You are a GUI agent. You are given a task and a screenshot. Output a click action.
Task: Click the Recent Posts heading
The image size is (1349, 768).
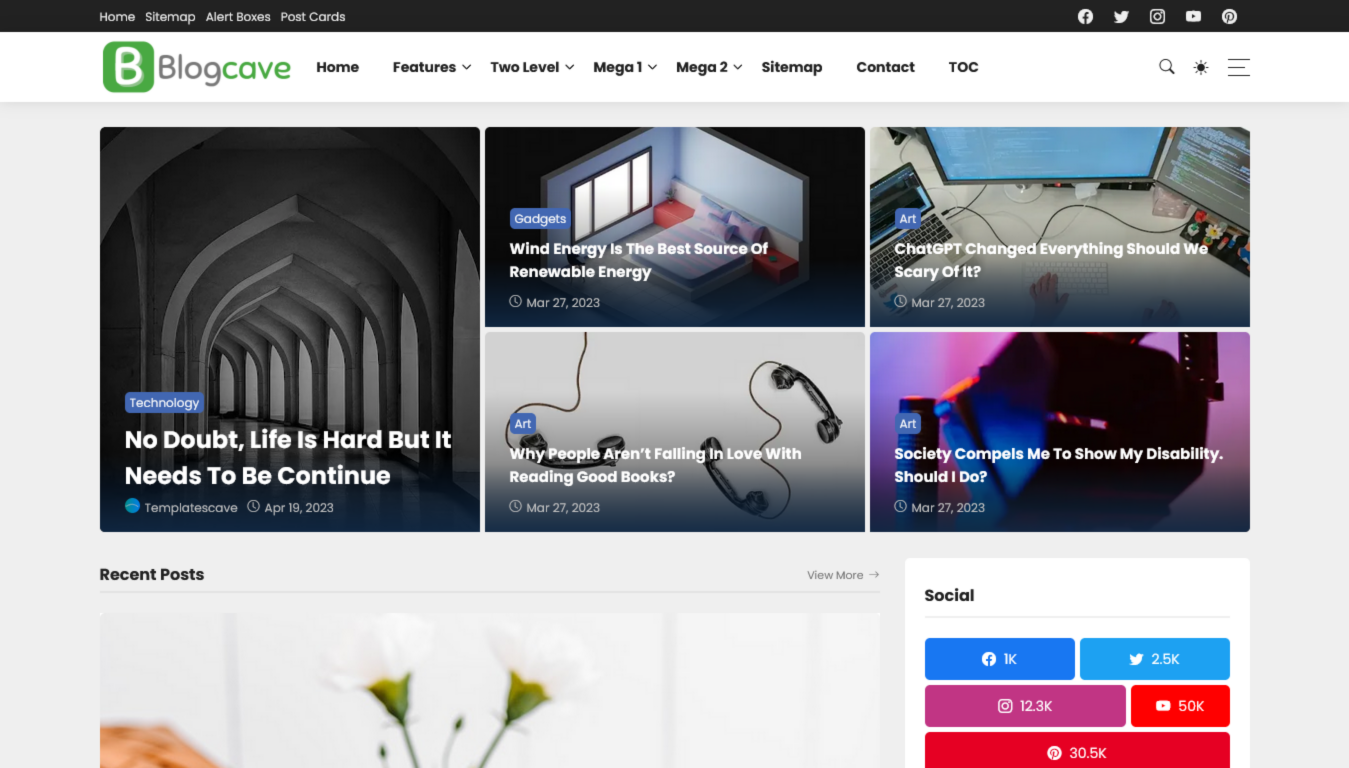pos(152,574)
